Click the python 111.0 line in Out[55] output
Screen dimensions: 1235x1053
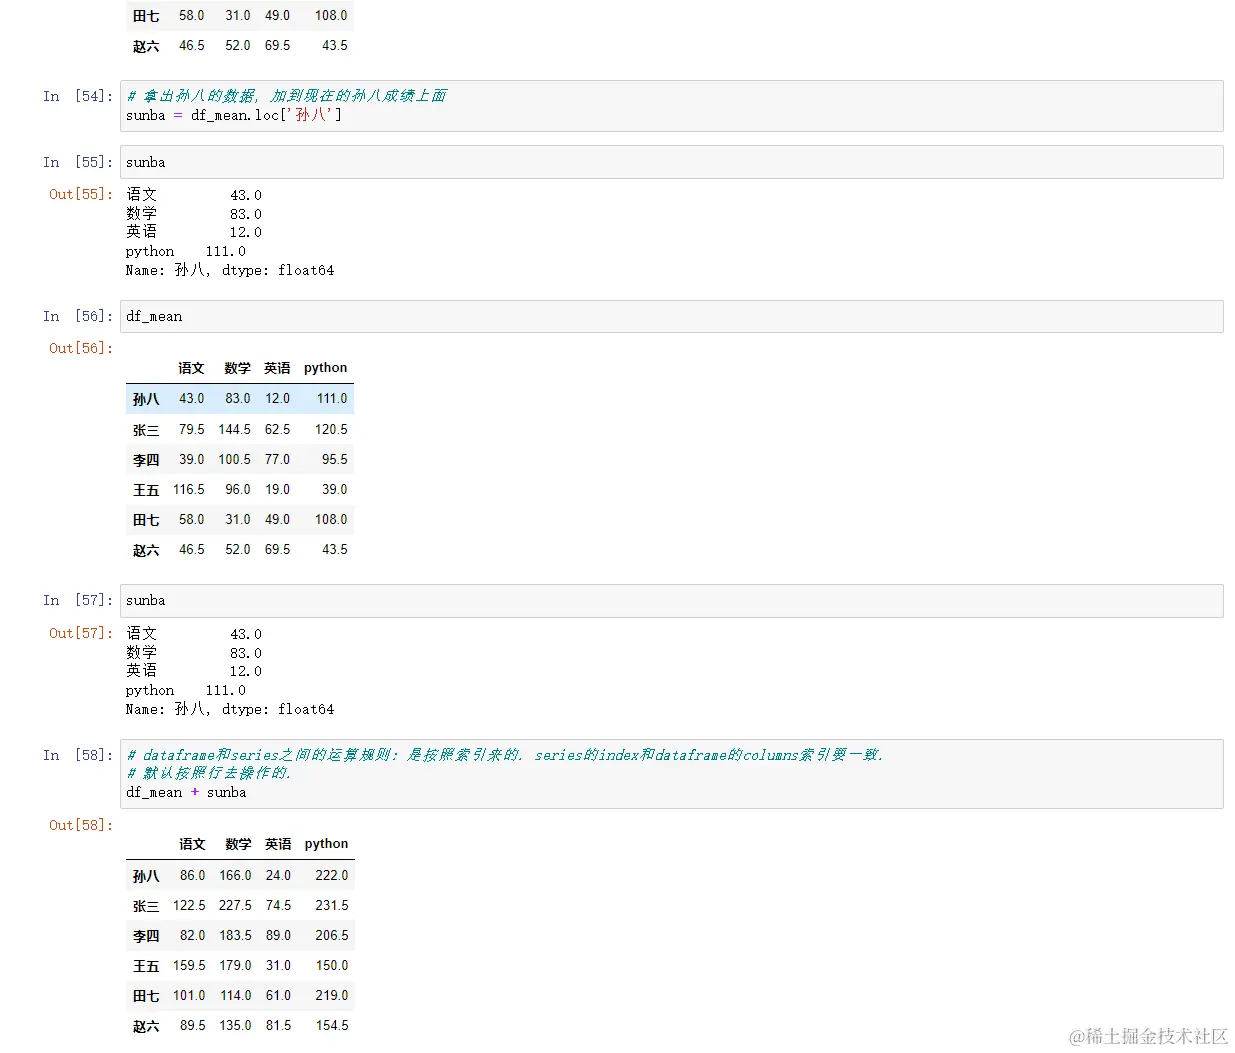coord(186,251)
